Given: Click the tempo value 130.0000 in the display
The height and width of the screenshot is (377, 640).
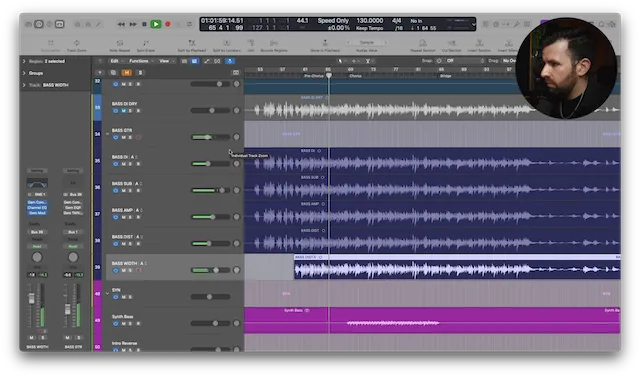Looking at the screenshot, I should pos(370,20).
